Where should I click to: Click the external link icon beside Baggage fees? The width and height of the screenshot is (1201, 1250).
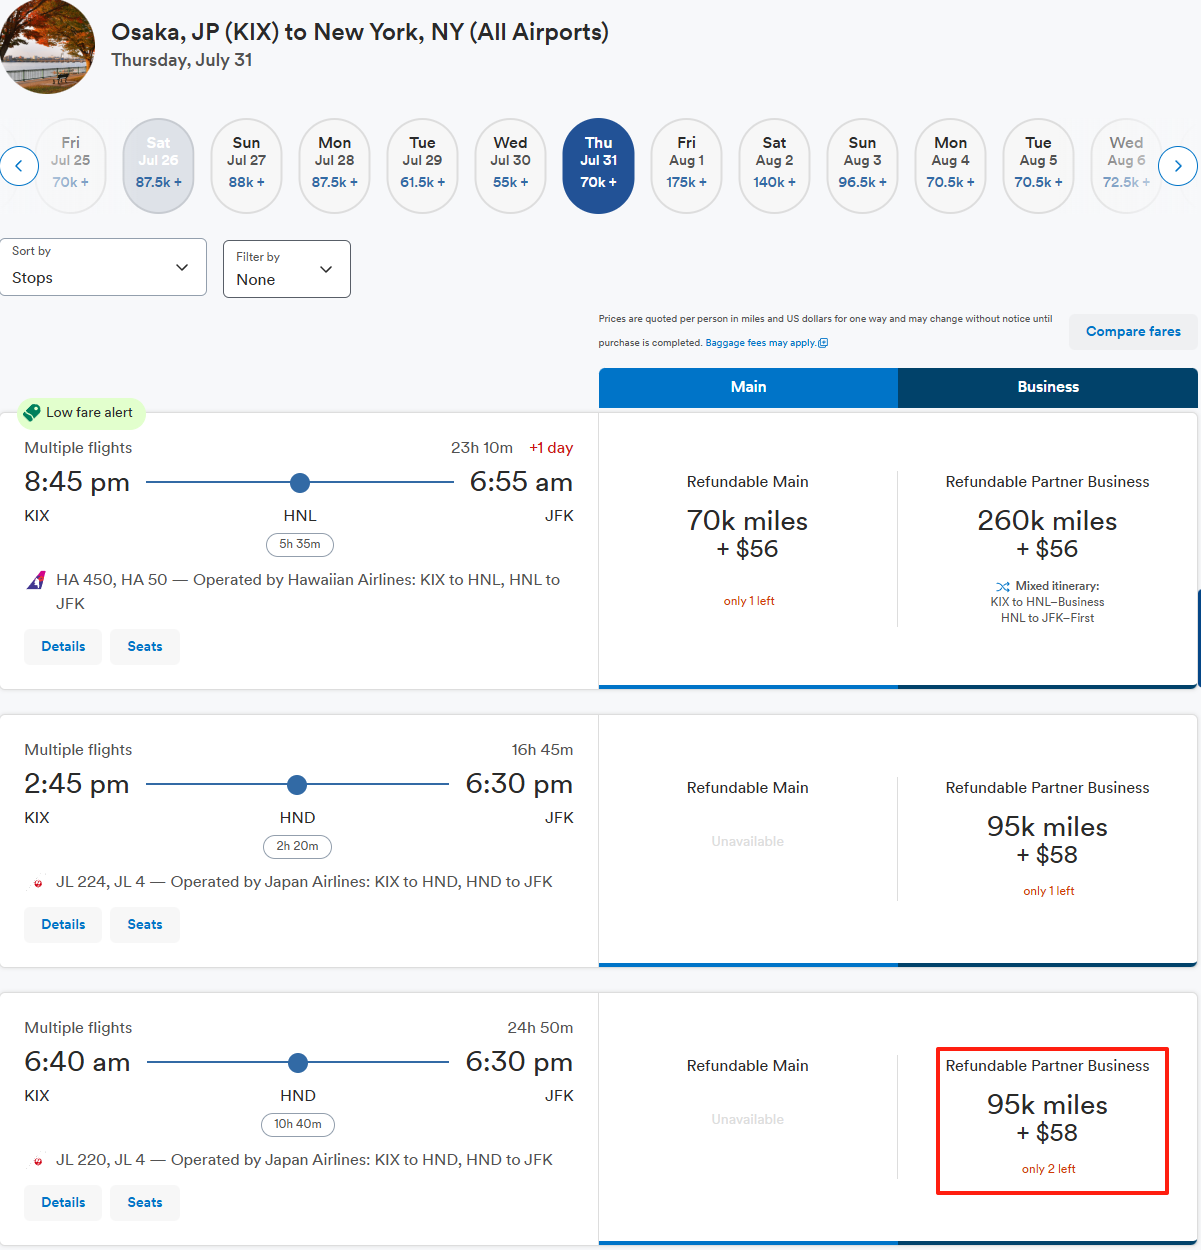coord(823,343)
